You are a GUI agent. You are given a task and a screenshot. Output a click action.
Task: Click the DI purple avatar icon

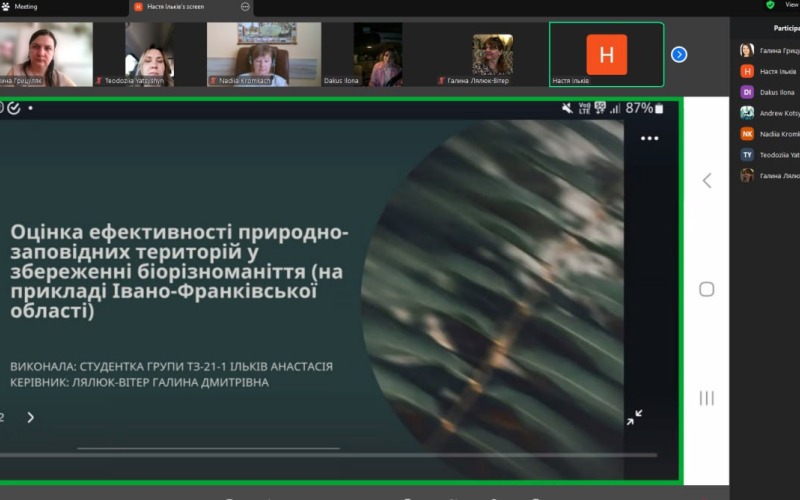[x=747, y=92]
